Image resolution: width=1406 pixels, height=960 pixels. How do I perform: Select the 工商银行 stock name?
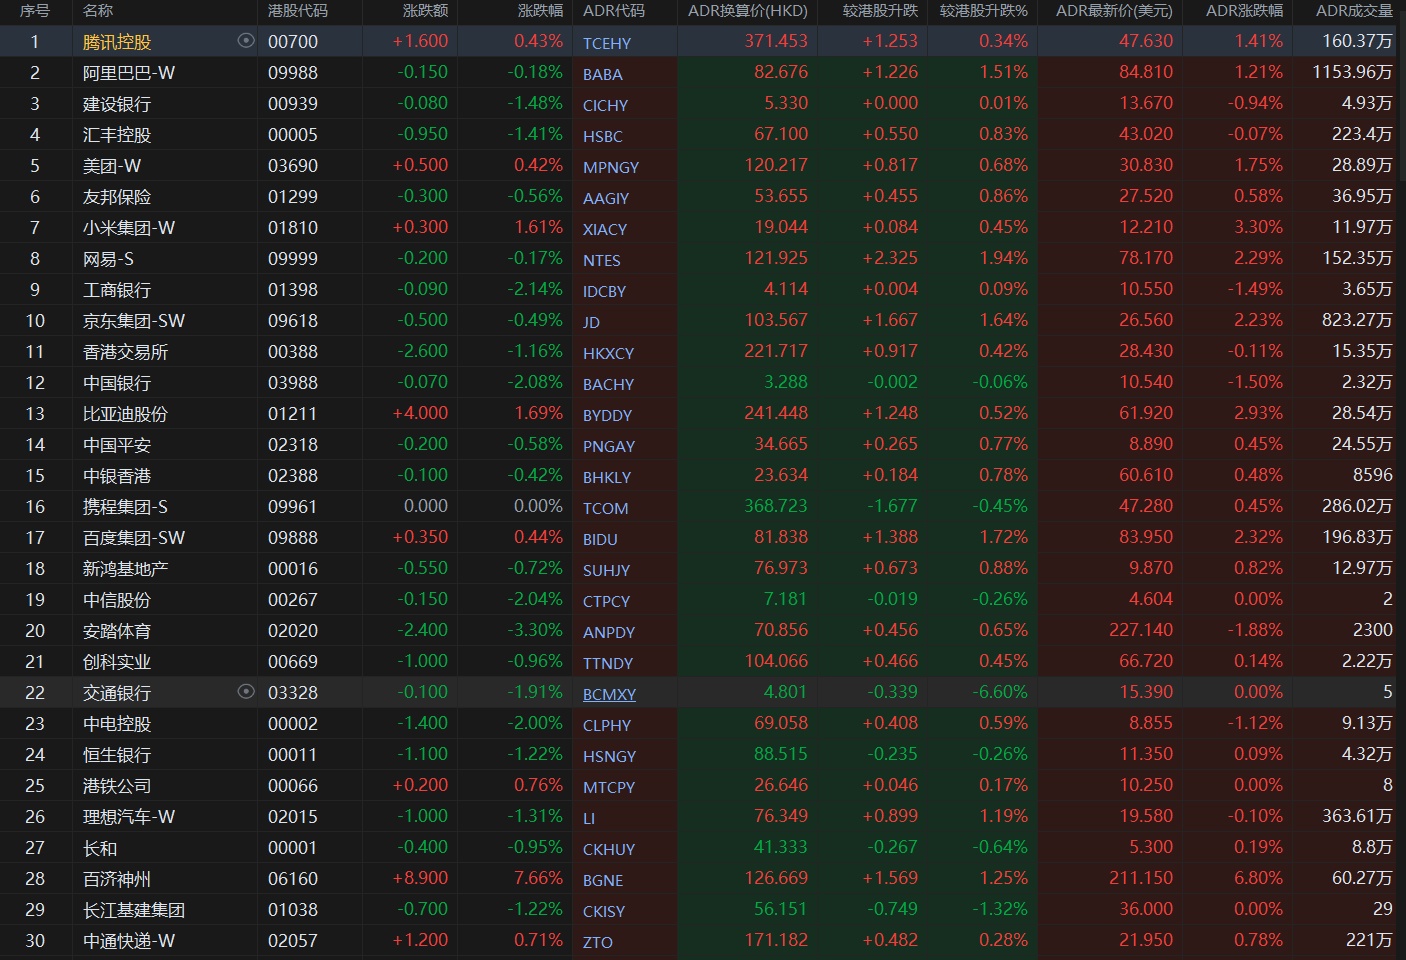117,290
